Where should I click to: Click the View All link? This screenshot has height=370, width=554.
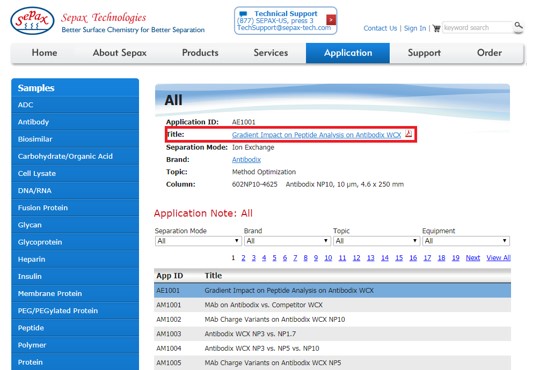pyautogui.click(x=498, y=258)
